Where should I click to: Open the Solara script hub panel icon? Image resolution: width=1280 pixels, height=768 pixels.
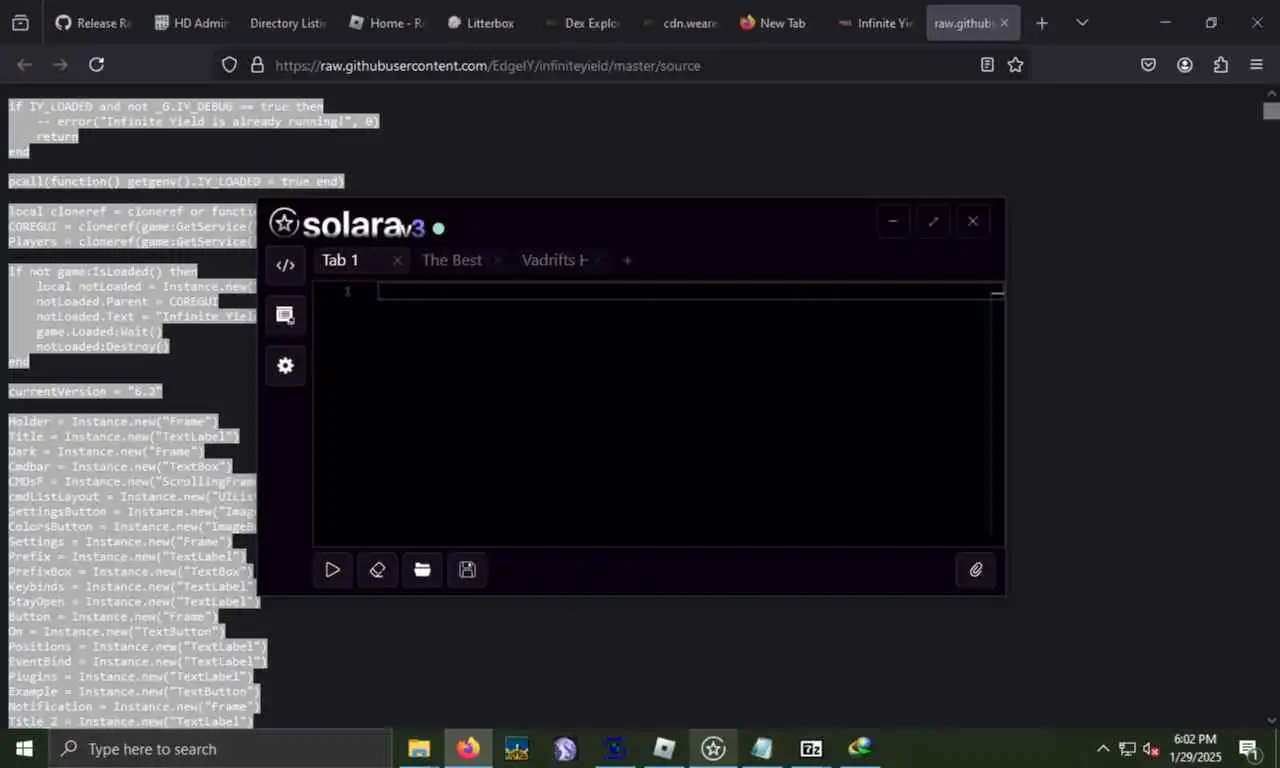pos(285,315)
